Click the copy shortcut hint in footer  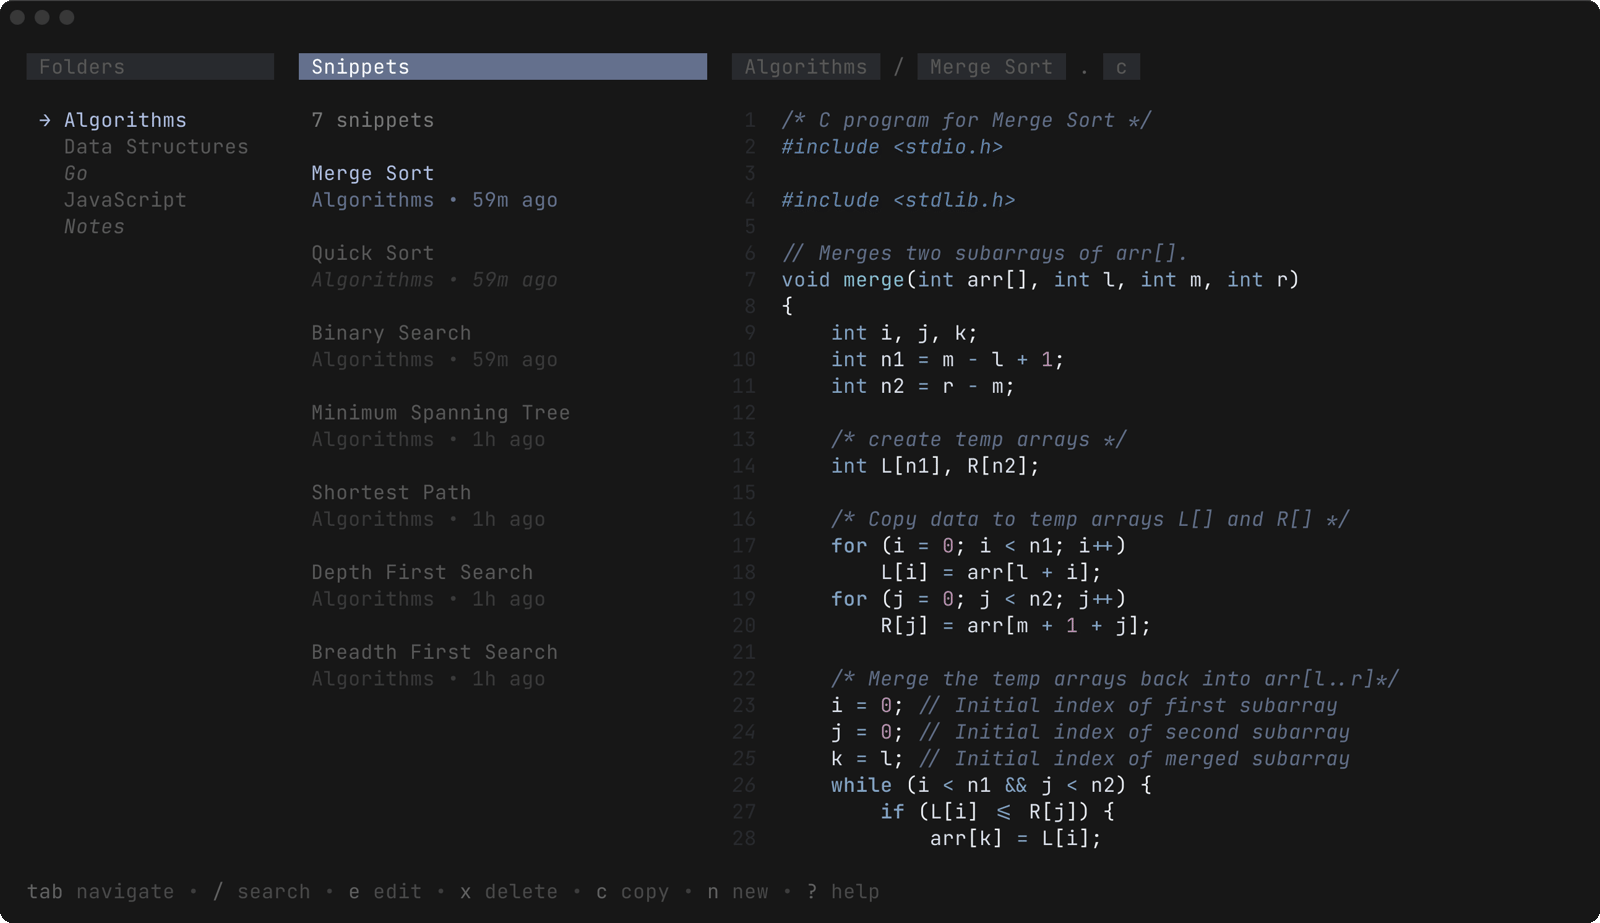tap(632, 892)
